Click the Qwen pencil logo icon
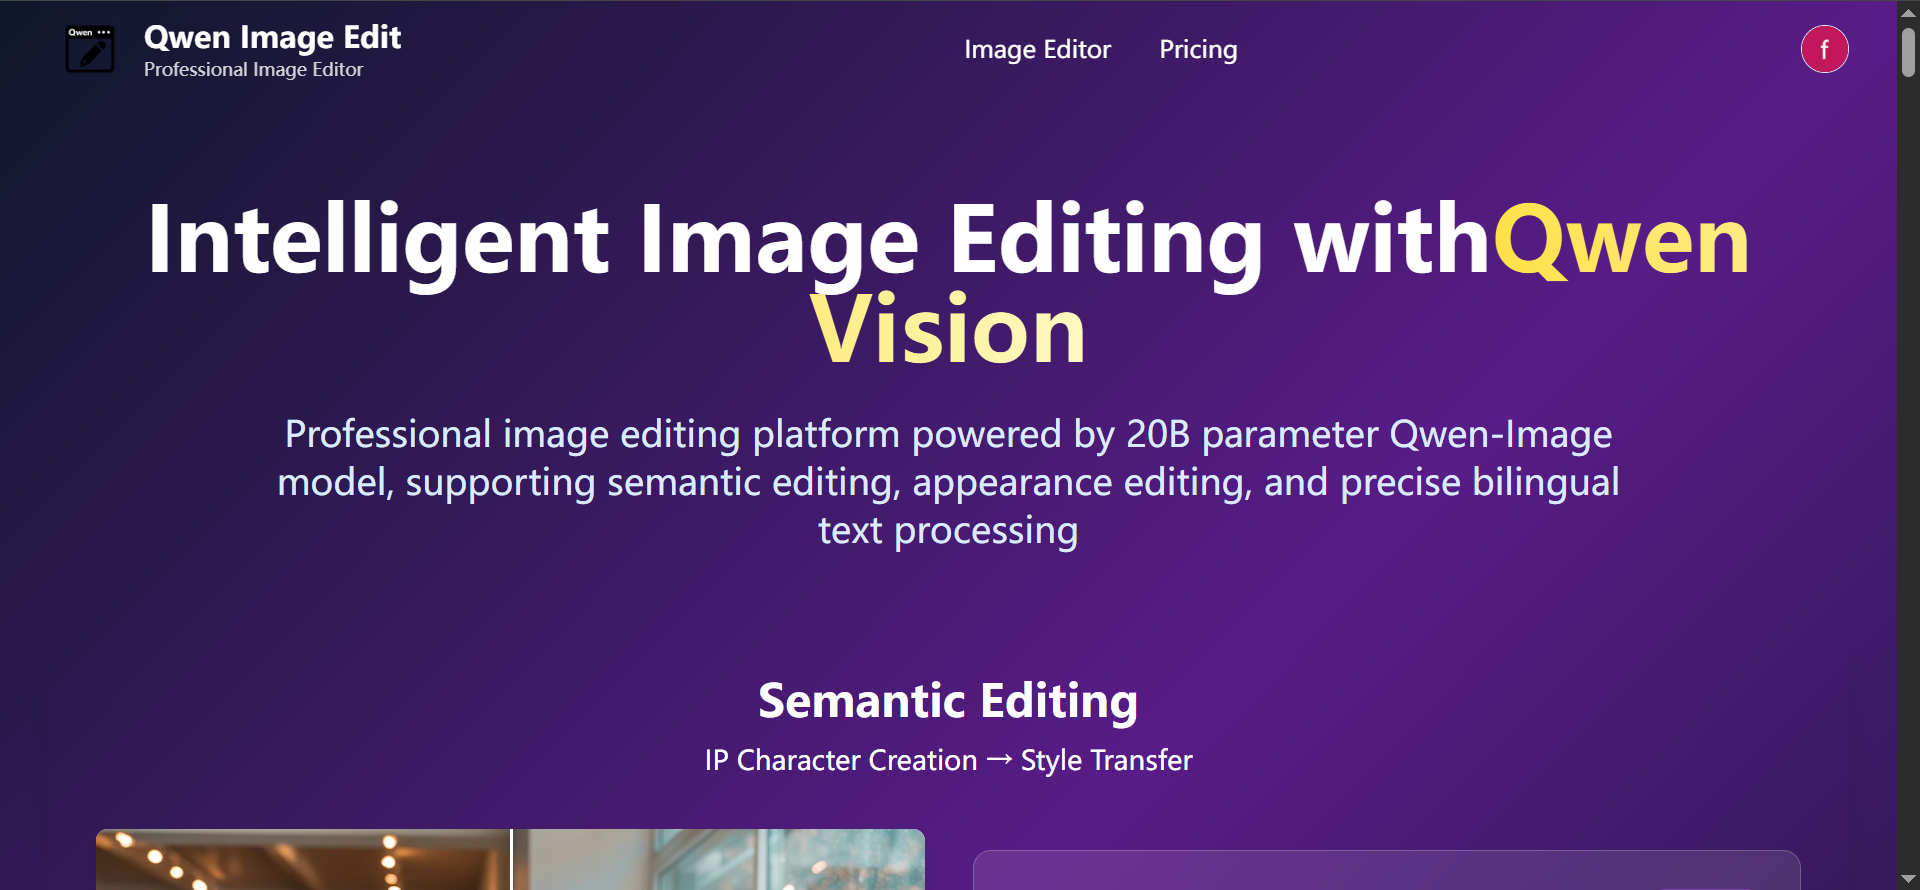This screenshot has height=890, width=1920. [90, 49]
